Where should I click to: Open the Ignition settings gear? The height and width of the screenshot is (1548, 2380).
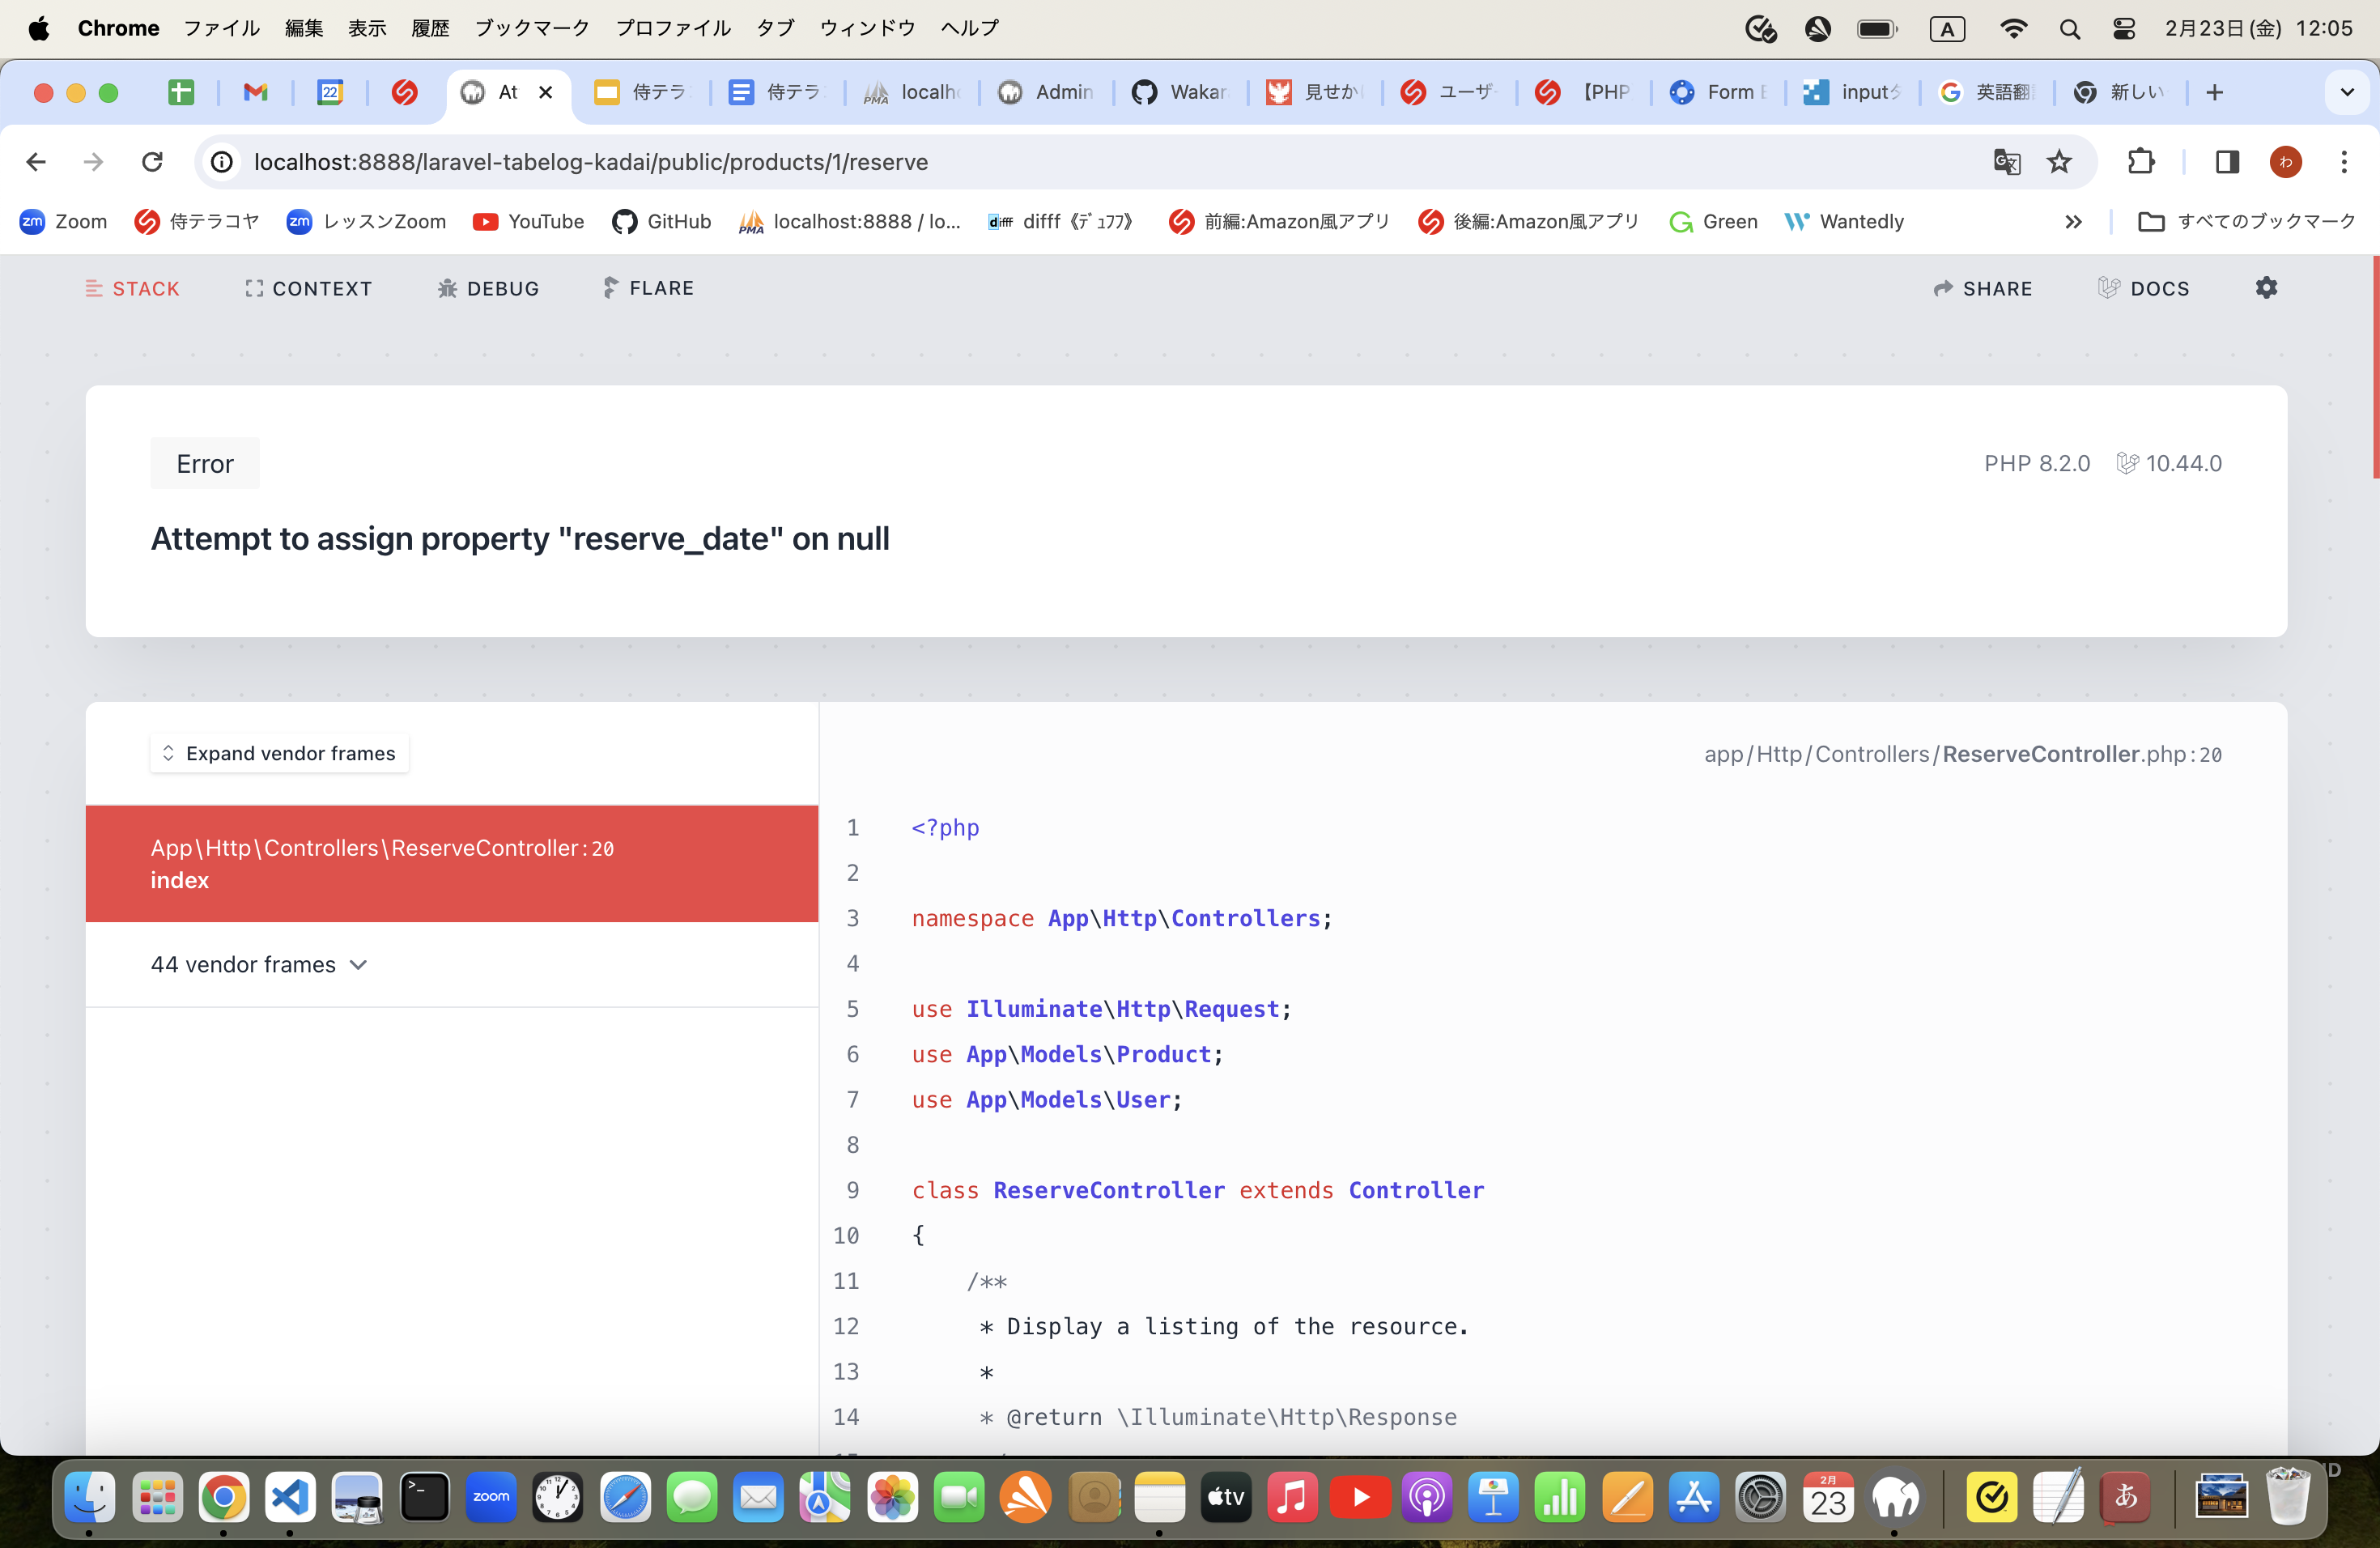click(x=2266, y=288)
